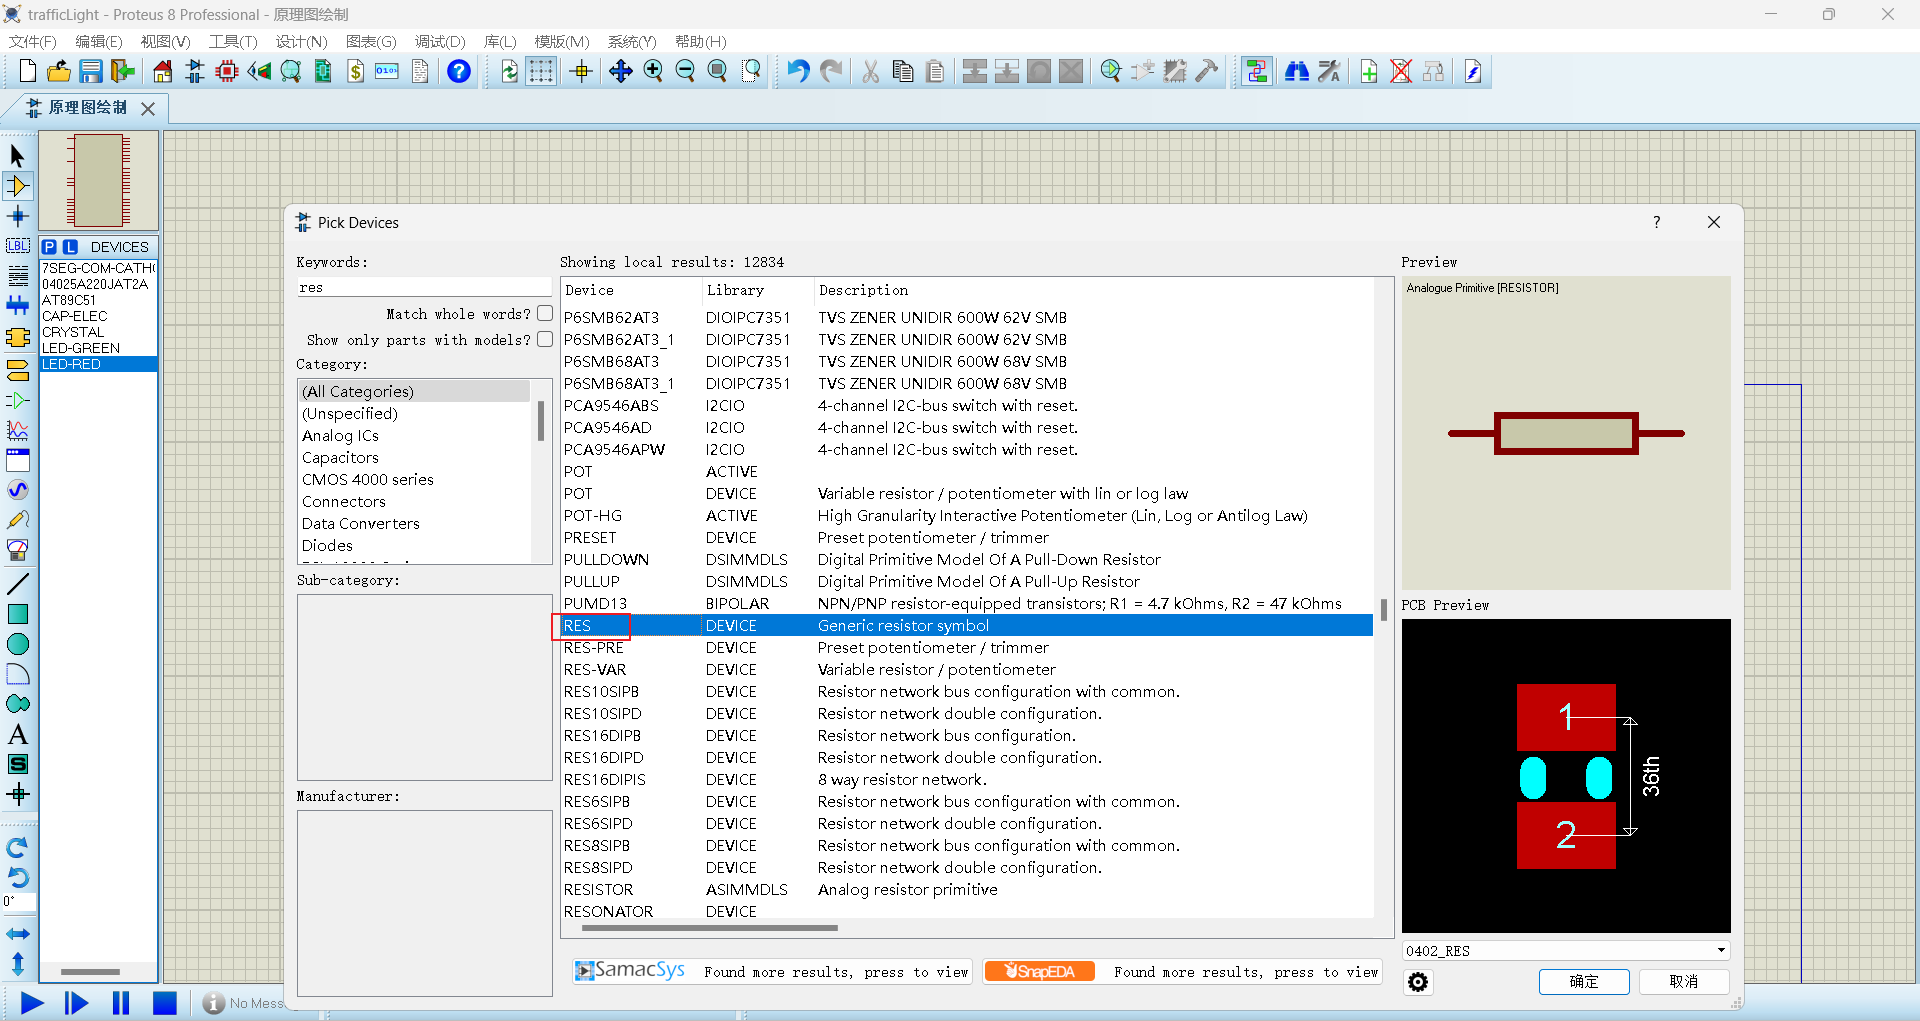Click the 确定 confirm button

click(1584, 982)
